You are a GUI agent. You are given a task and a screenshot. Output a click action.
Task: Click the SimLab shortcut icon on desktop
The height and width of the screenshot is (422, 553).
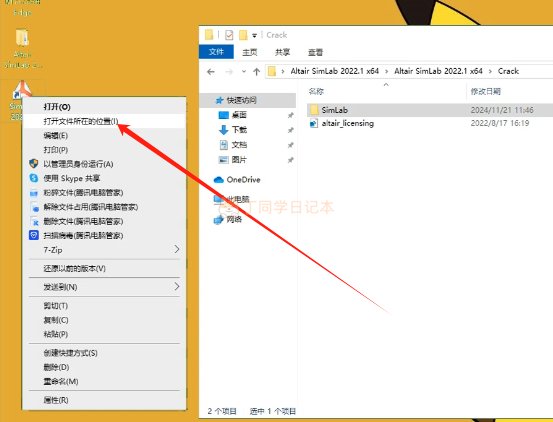coord(21,90)
